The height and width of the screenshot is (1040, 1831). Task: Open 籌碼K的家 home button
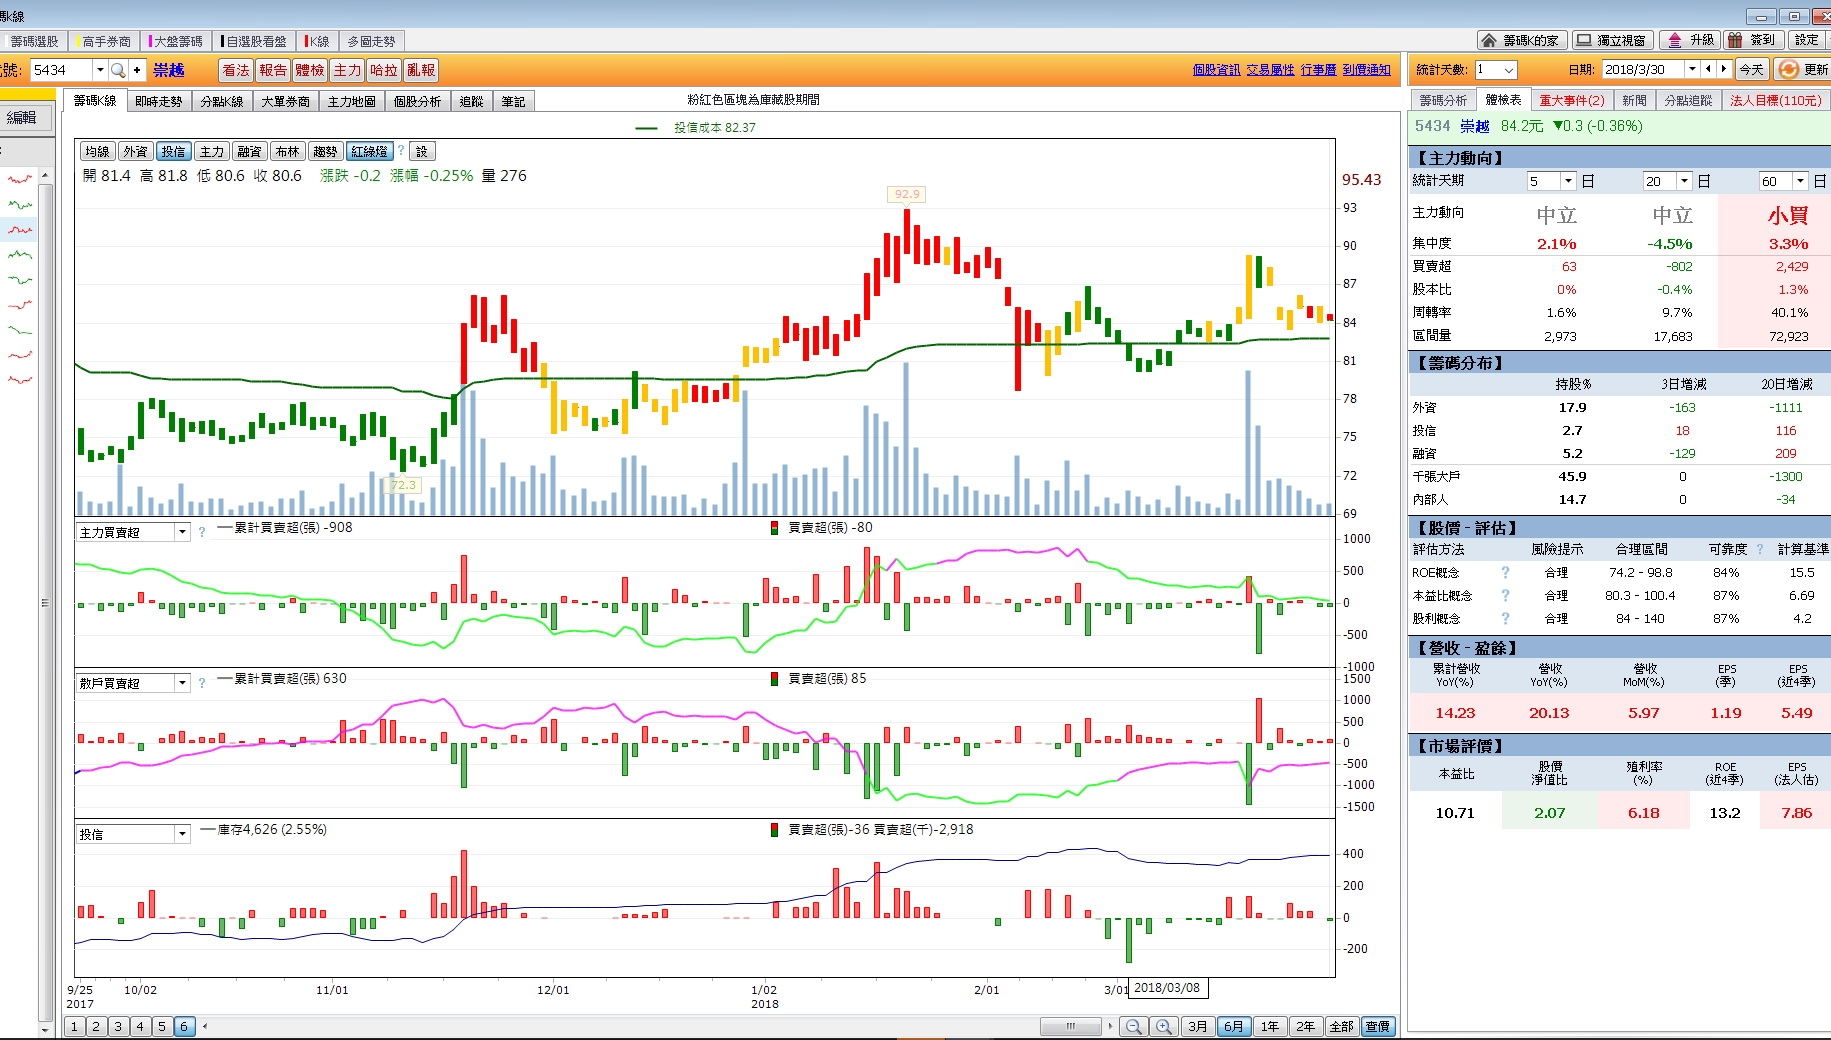tap(1522, 40)
